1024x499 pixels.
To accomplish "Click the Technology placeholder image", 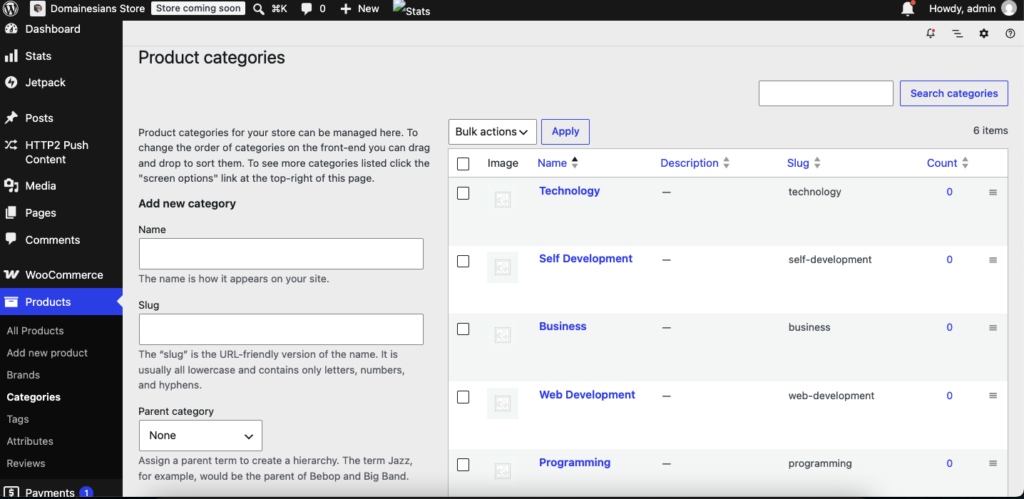I will [x=502, y=199].
